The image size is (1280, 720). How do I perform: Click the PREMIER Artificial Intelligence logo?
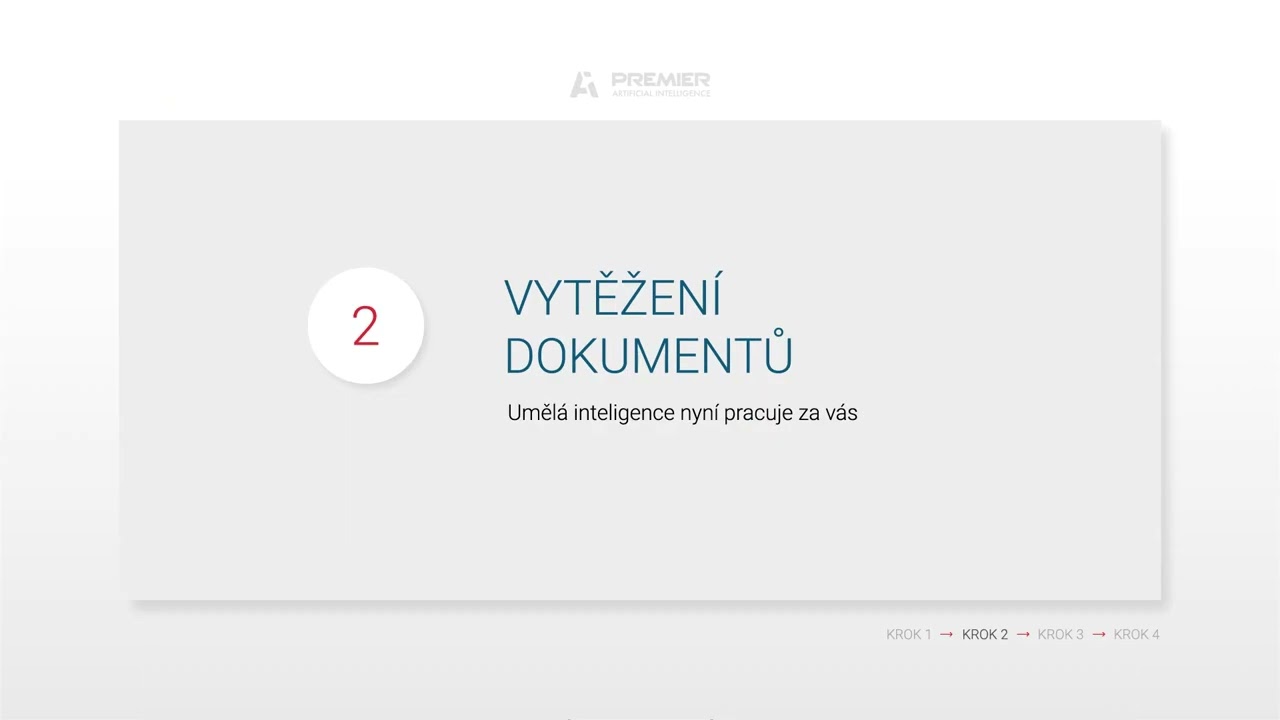click(x=640, y=84)
